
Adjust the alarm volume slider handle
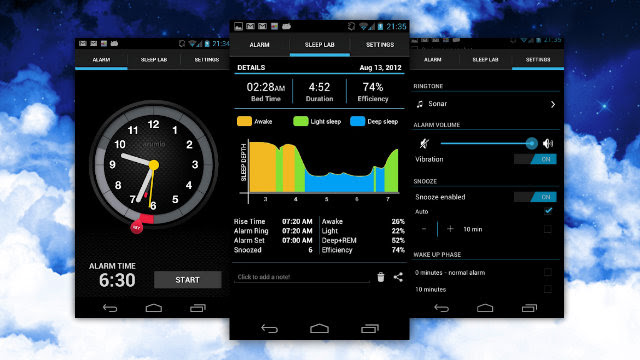[x=531, y=143]
